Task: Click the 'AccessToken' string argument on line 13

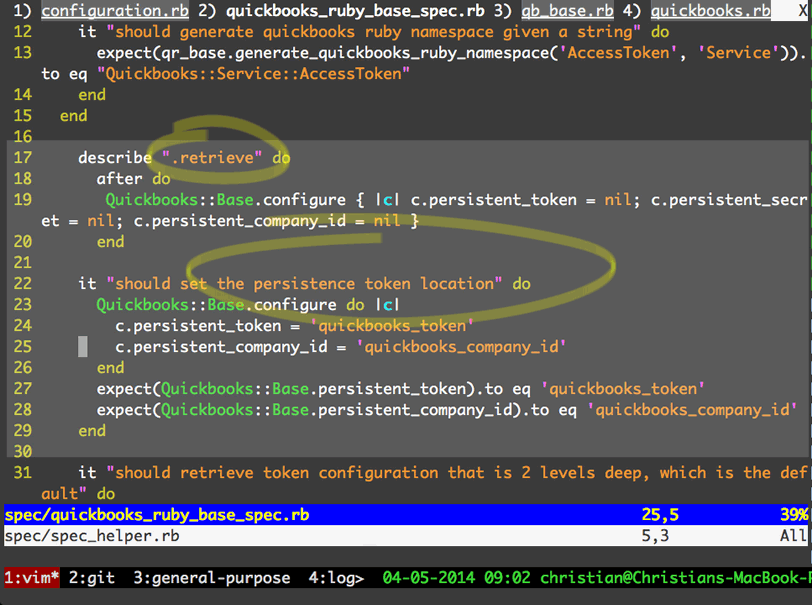Action: [x=618, y=53]
